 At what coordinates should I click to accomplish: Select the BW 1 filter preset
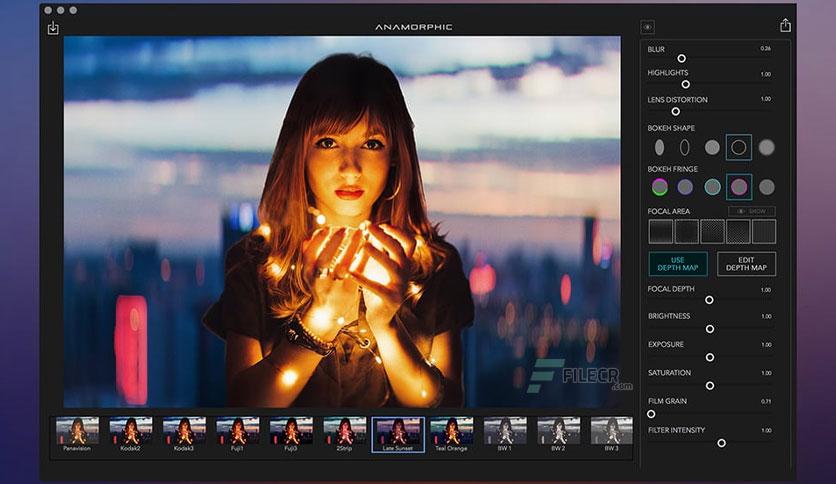(505, 434)
